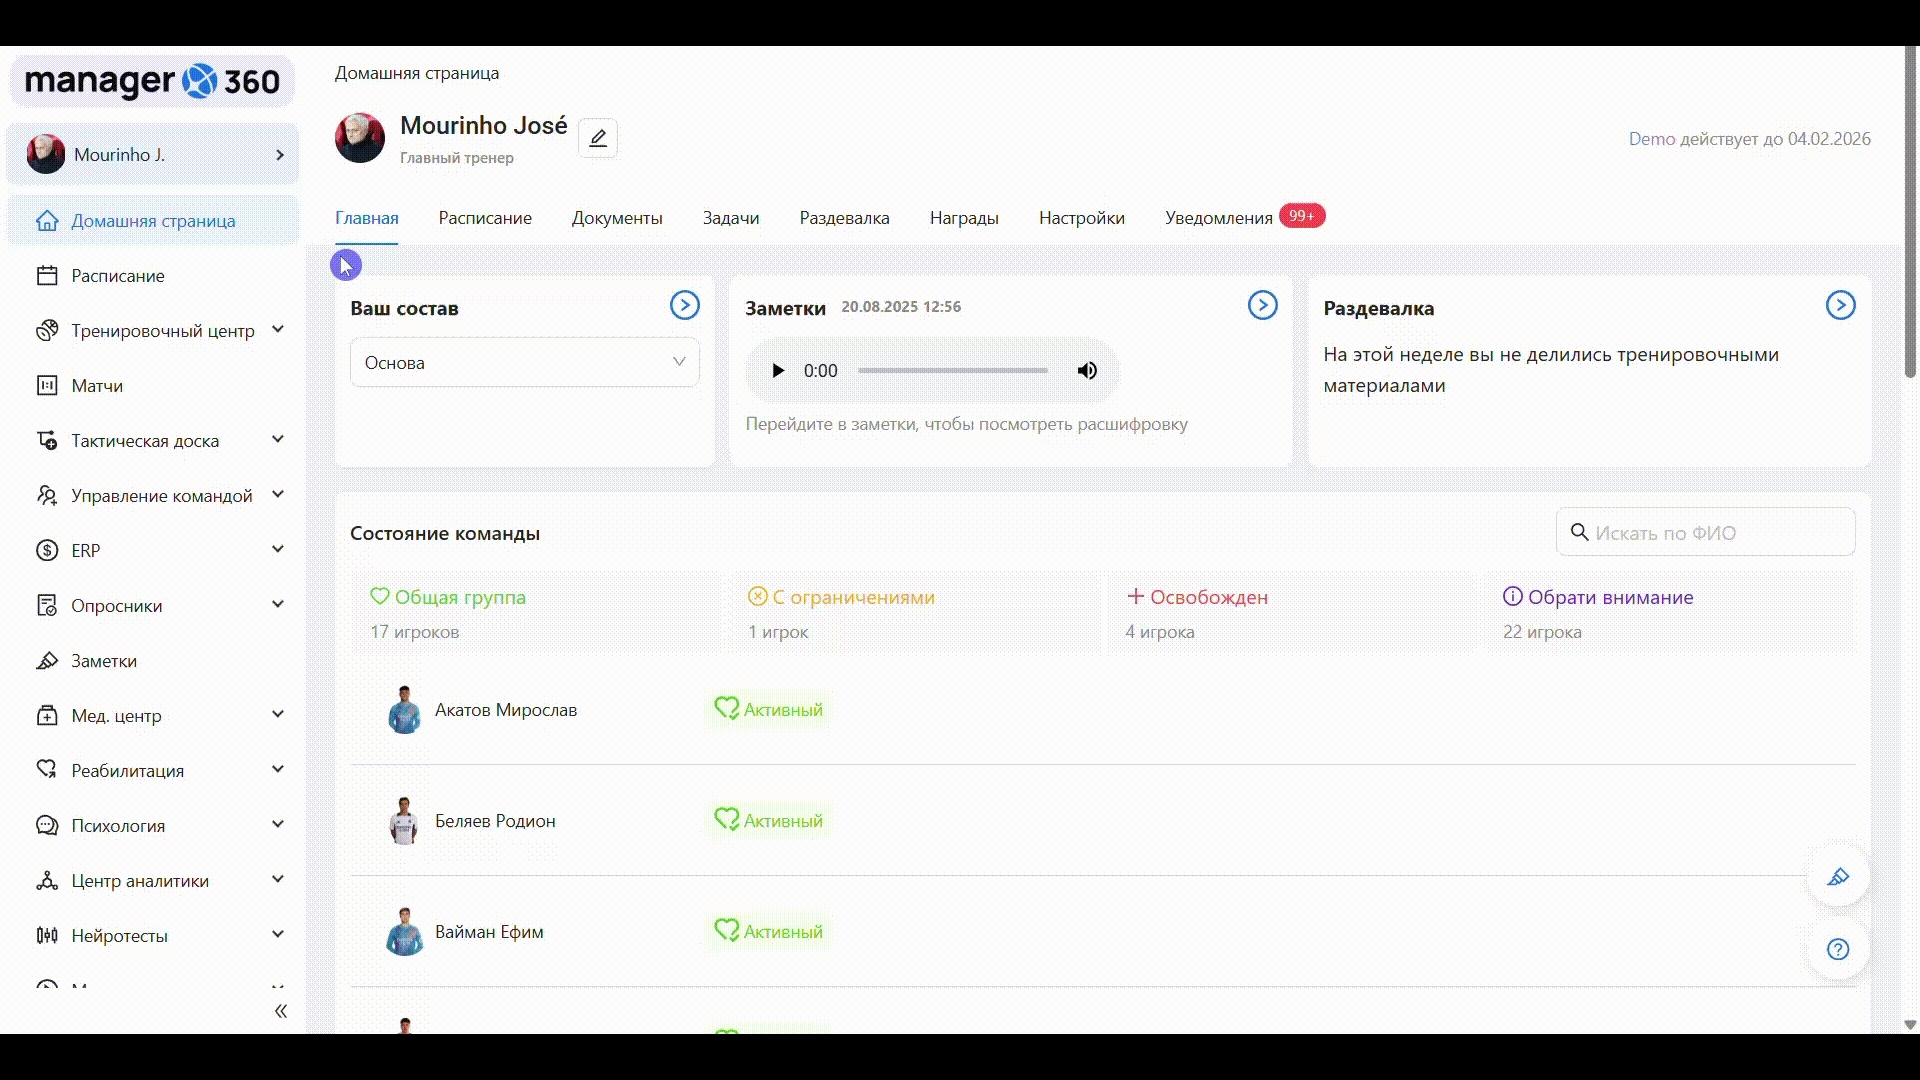Image resolution: width=1920 pixels, height=1080 pixels.
Task: Open Заметки card arrow icon
Action: pyautogui.click(x=1262, y=305)
